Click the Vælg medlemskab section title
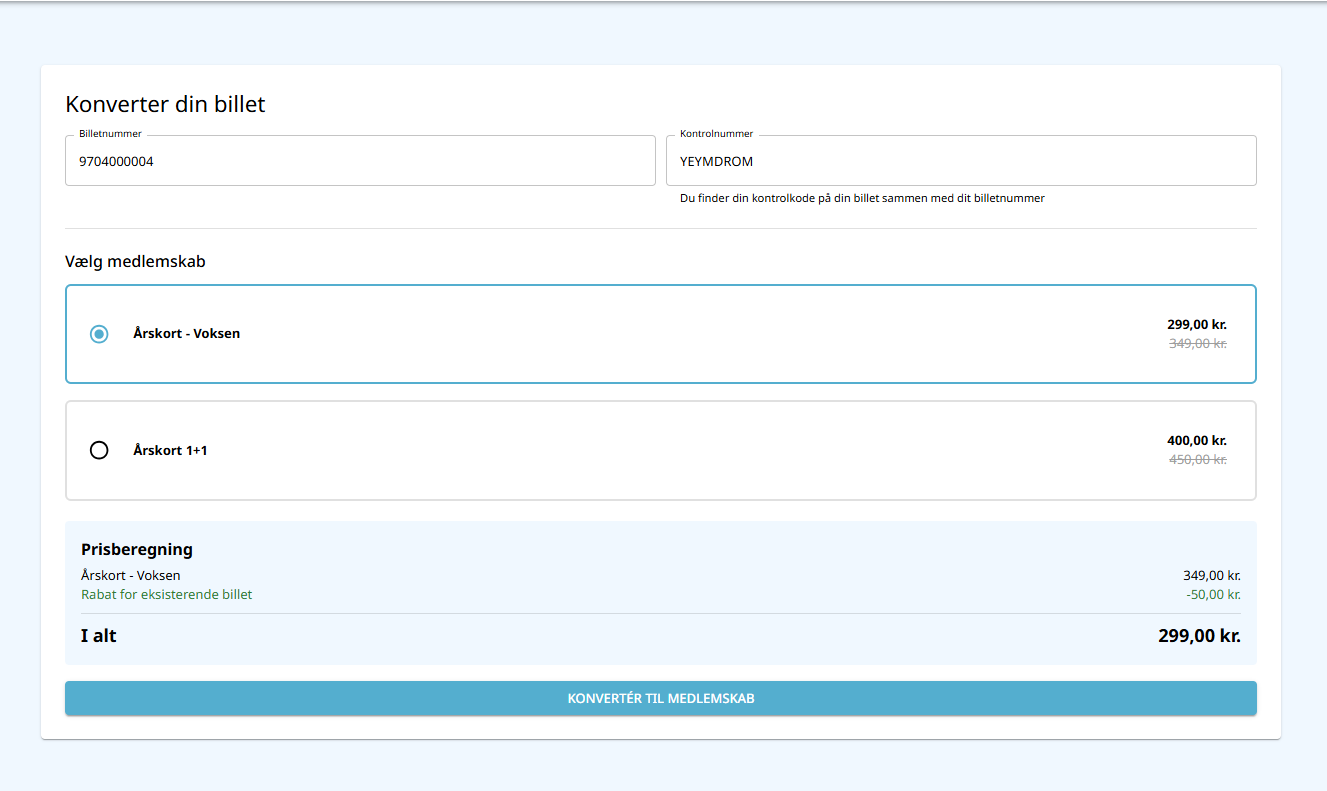 coord(135,262)
